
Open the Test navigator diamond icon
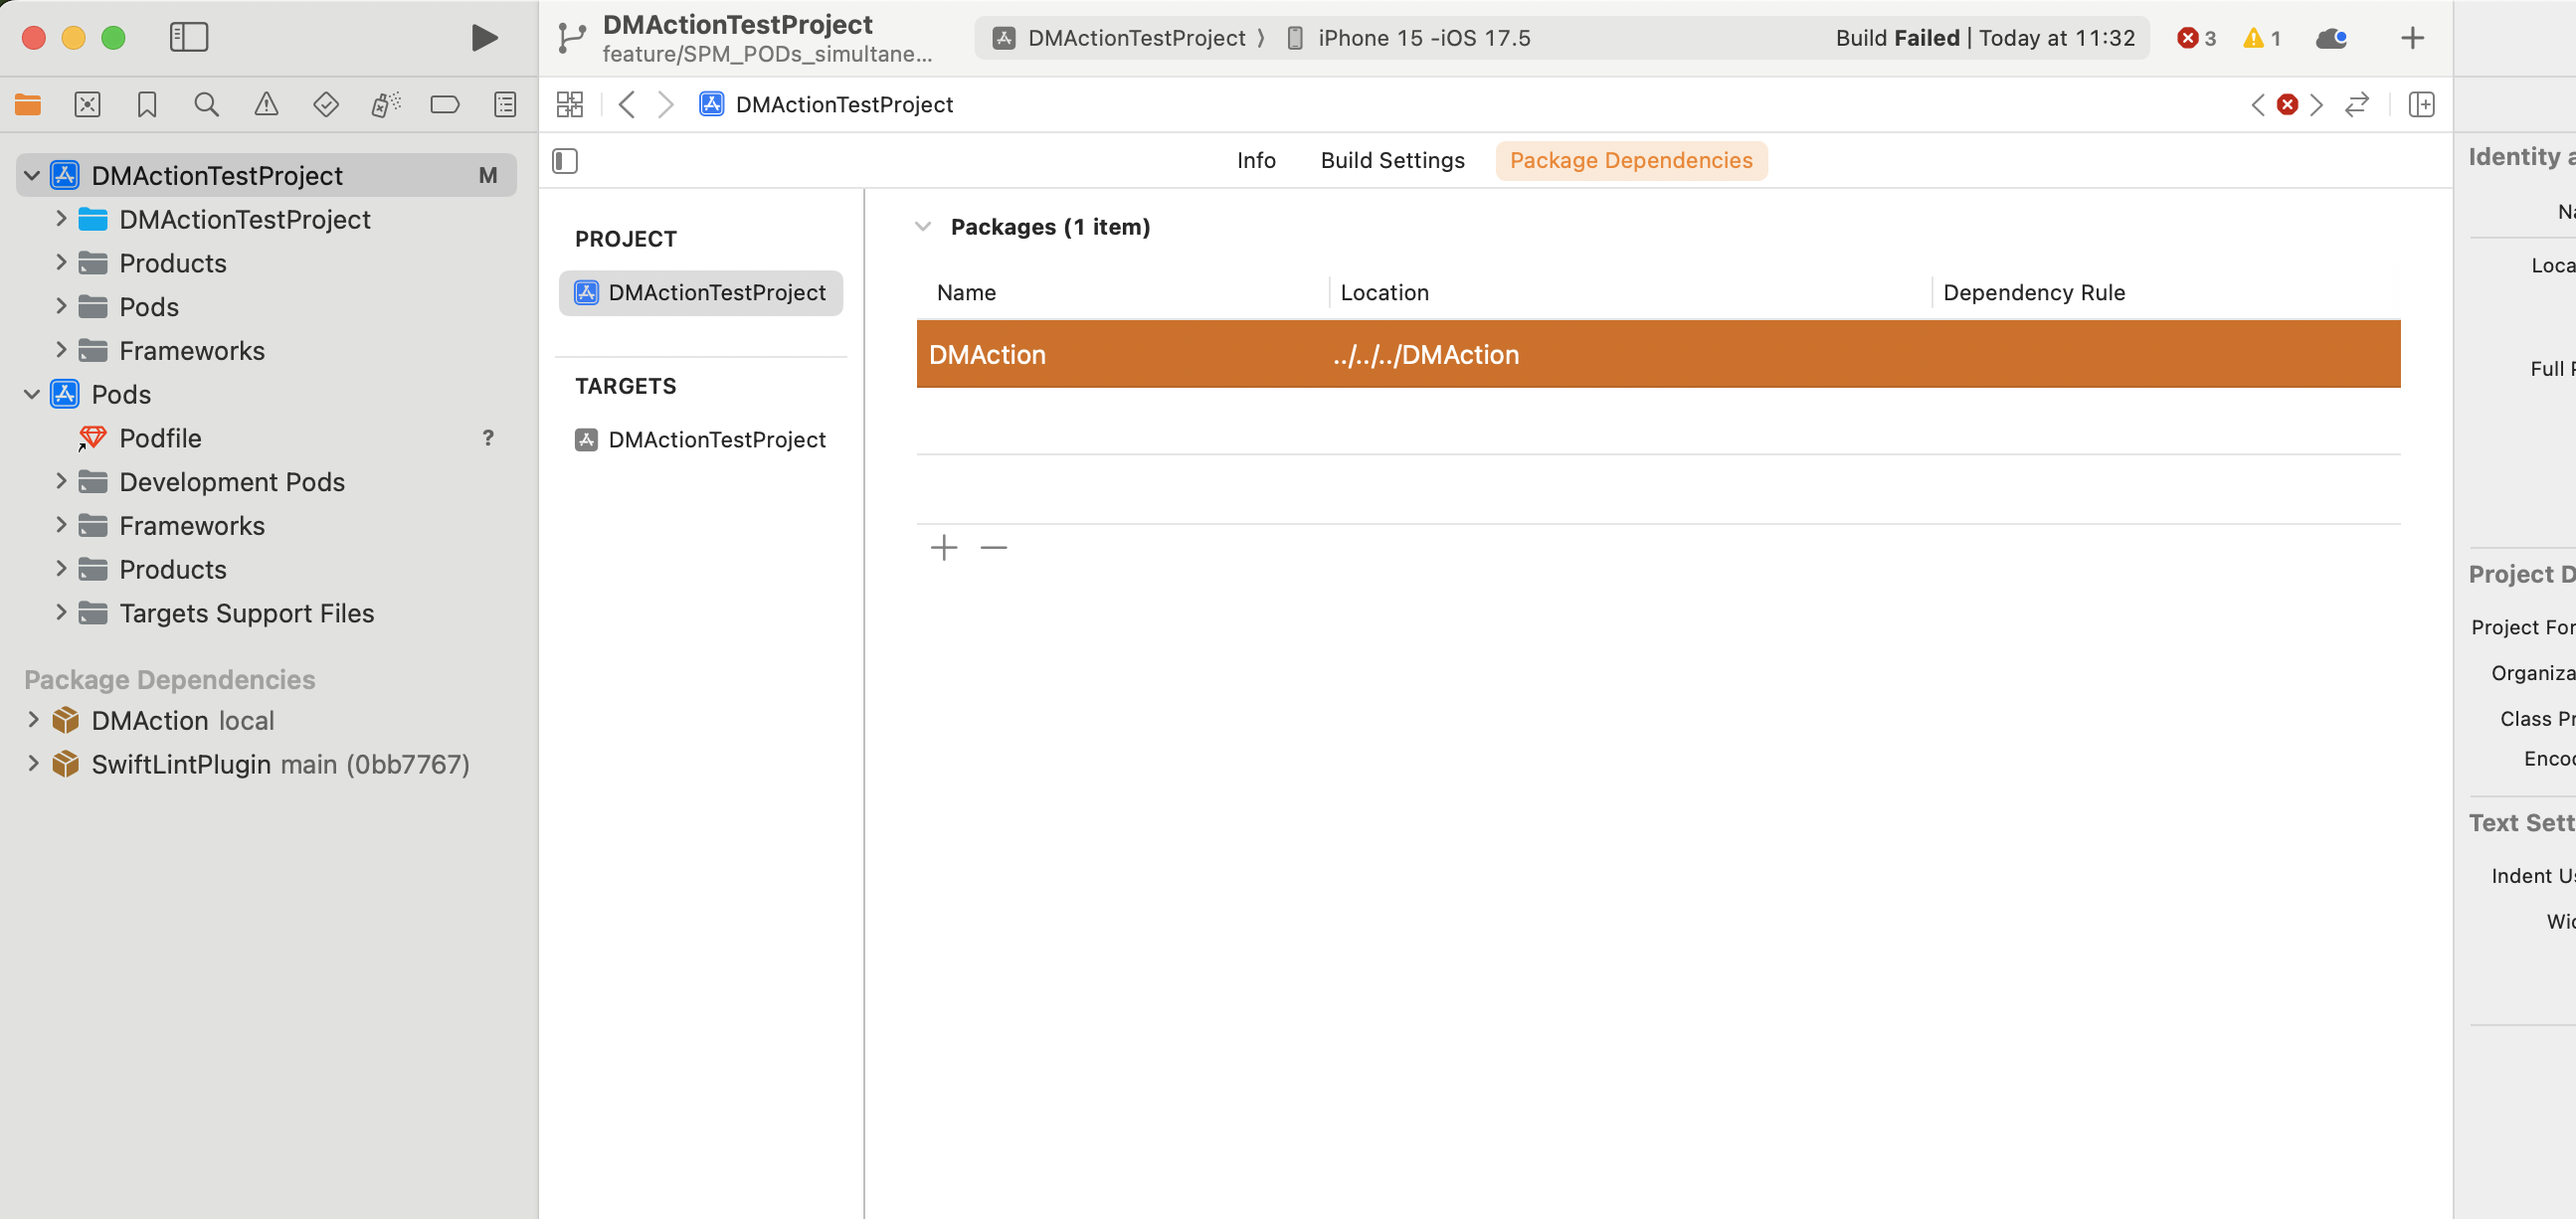326,104
